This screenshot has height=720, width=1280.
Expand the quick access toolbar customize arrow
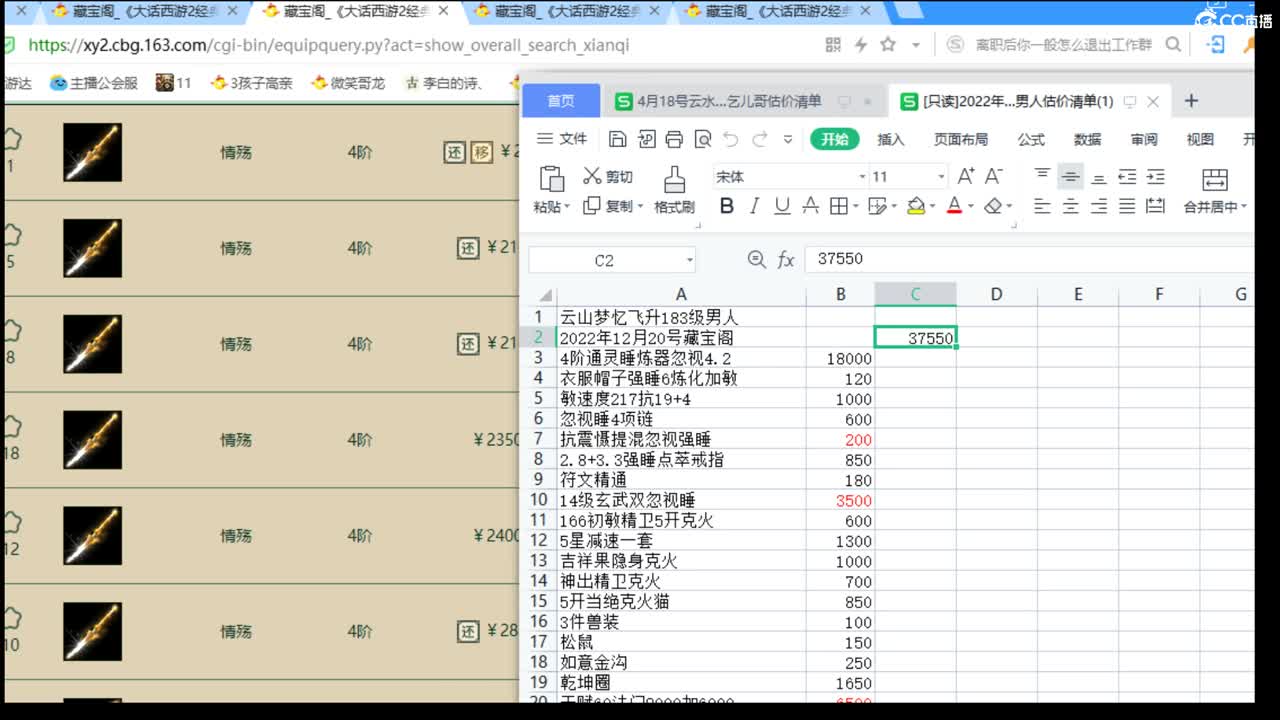788,140
